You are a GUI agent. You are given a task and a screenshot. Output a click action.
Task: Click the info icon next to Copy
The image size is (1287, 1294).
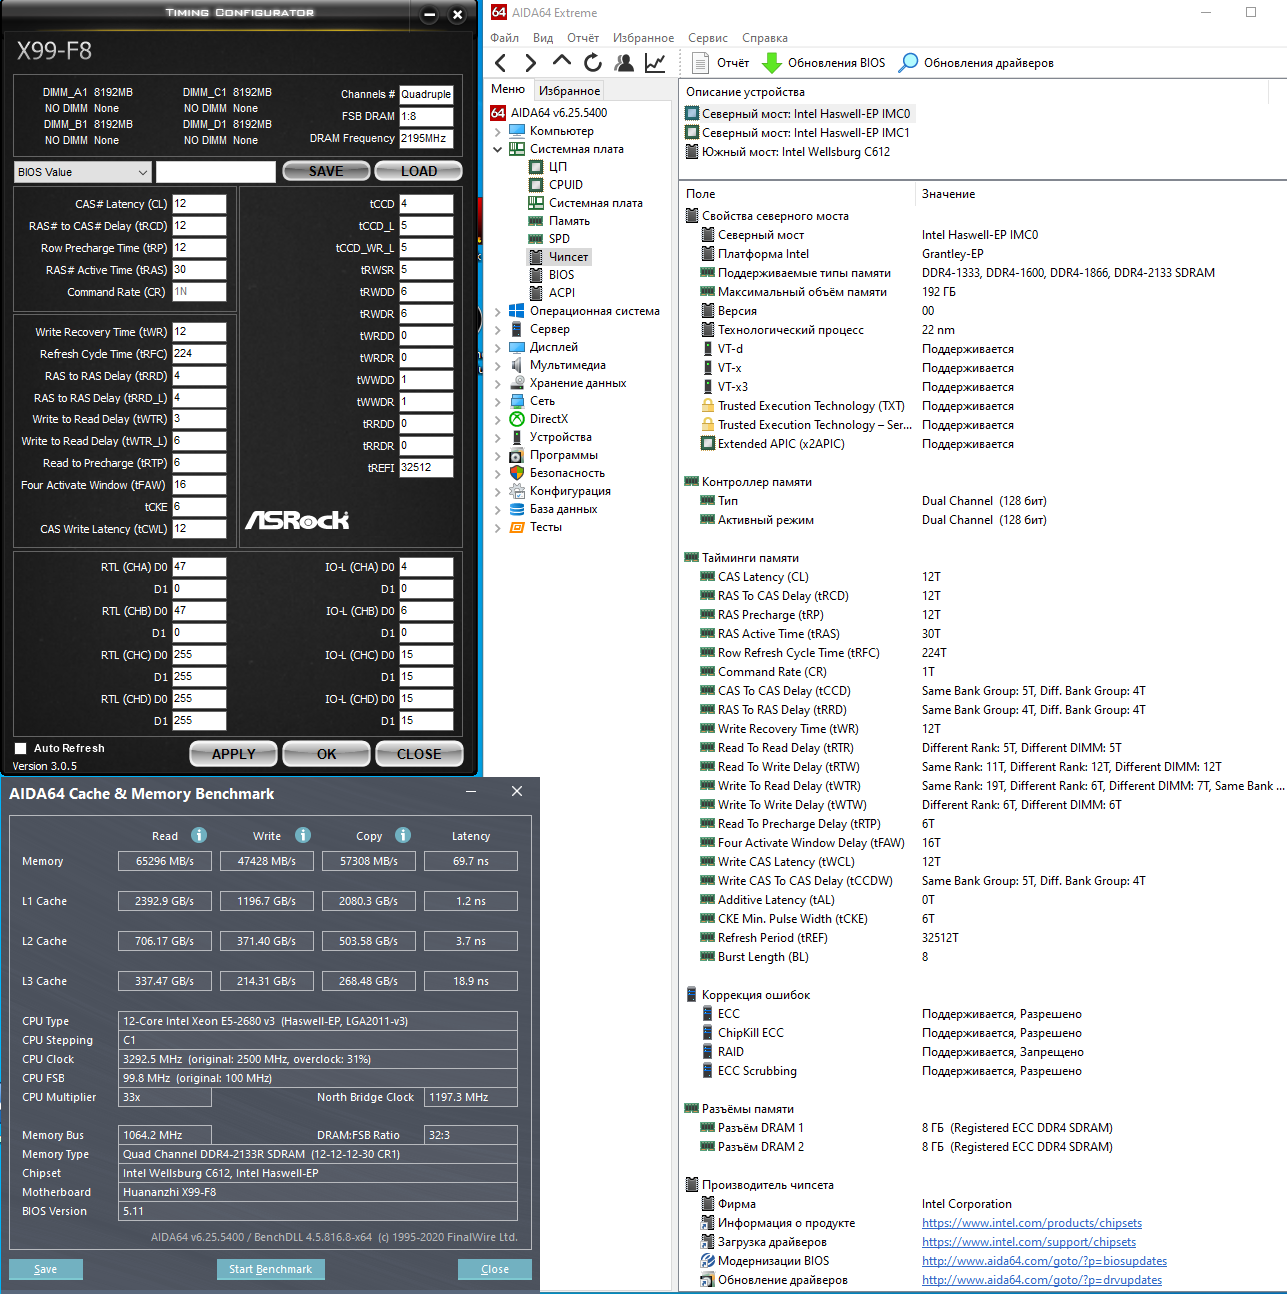(403, 835)
